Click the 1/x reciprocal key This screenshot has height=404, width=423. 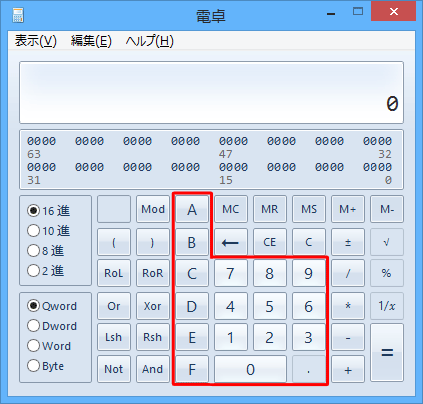(x=387, y=306)
